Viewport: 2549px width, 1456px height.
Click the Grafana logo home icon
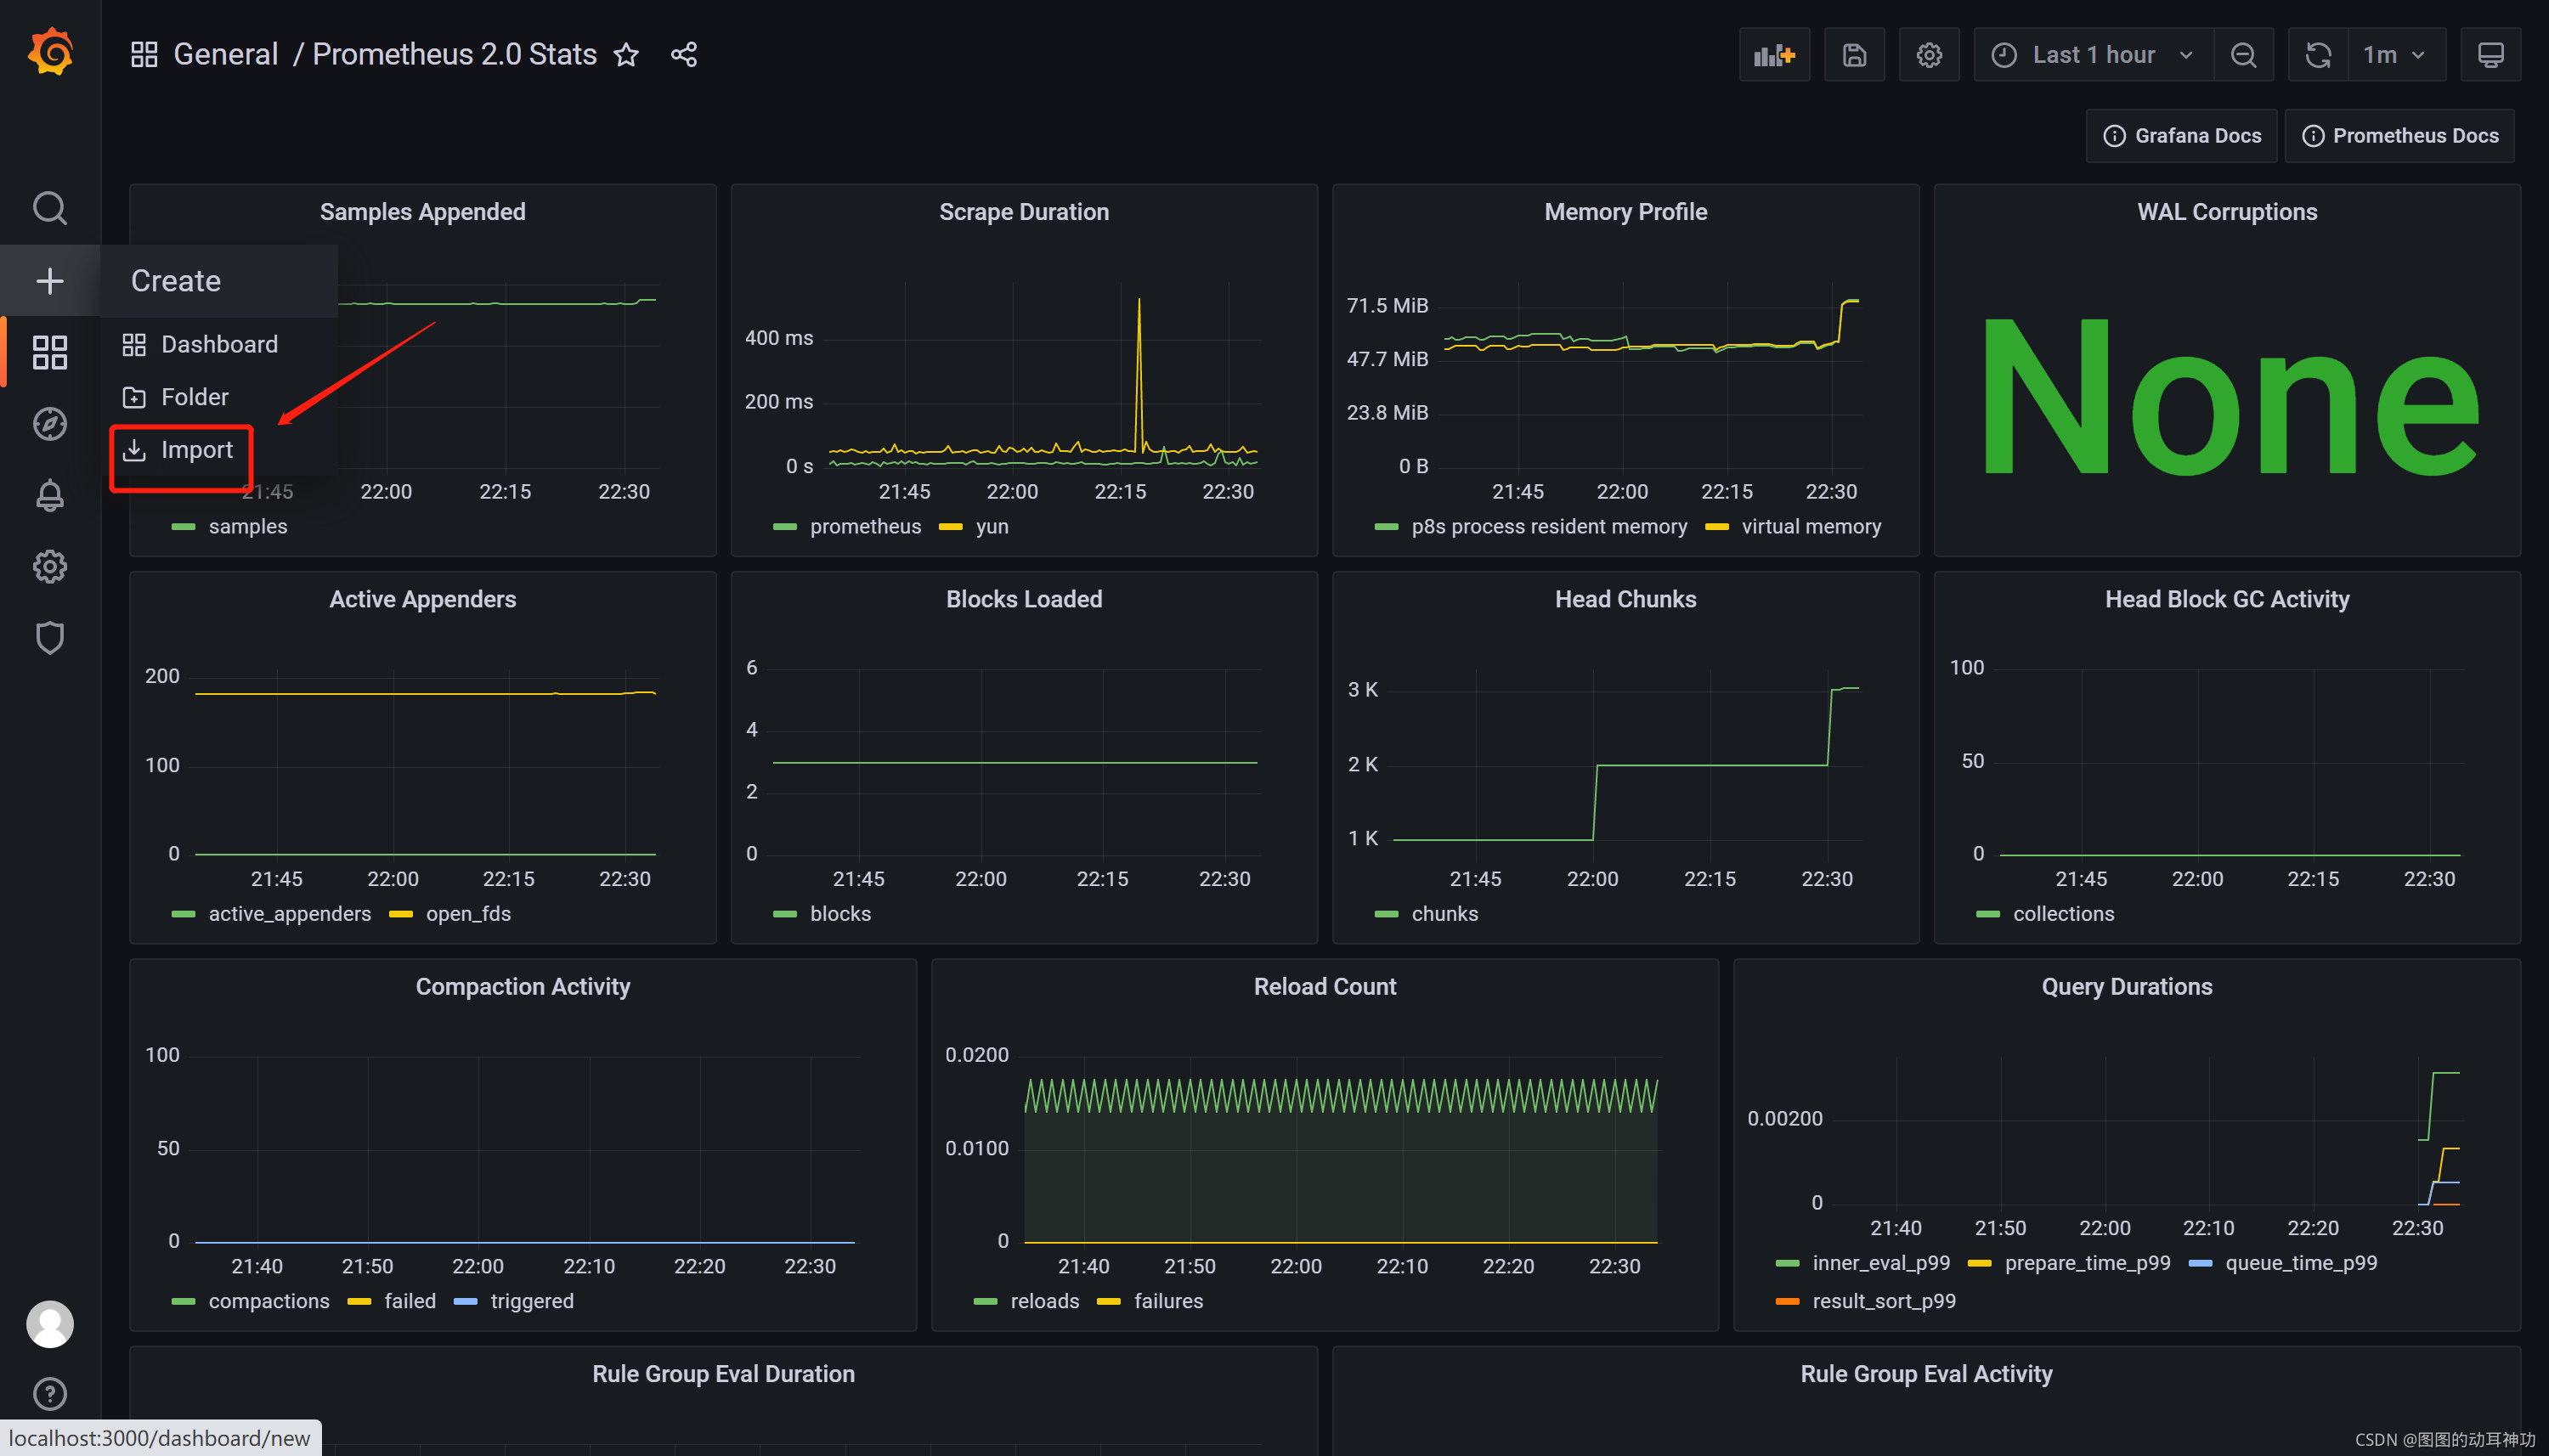pos(50,53)
